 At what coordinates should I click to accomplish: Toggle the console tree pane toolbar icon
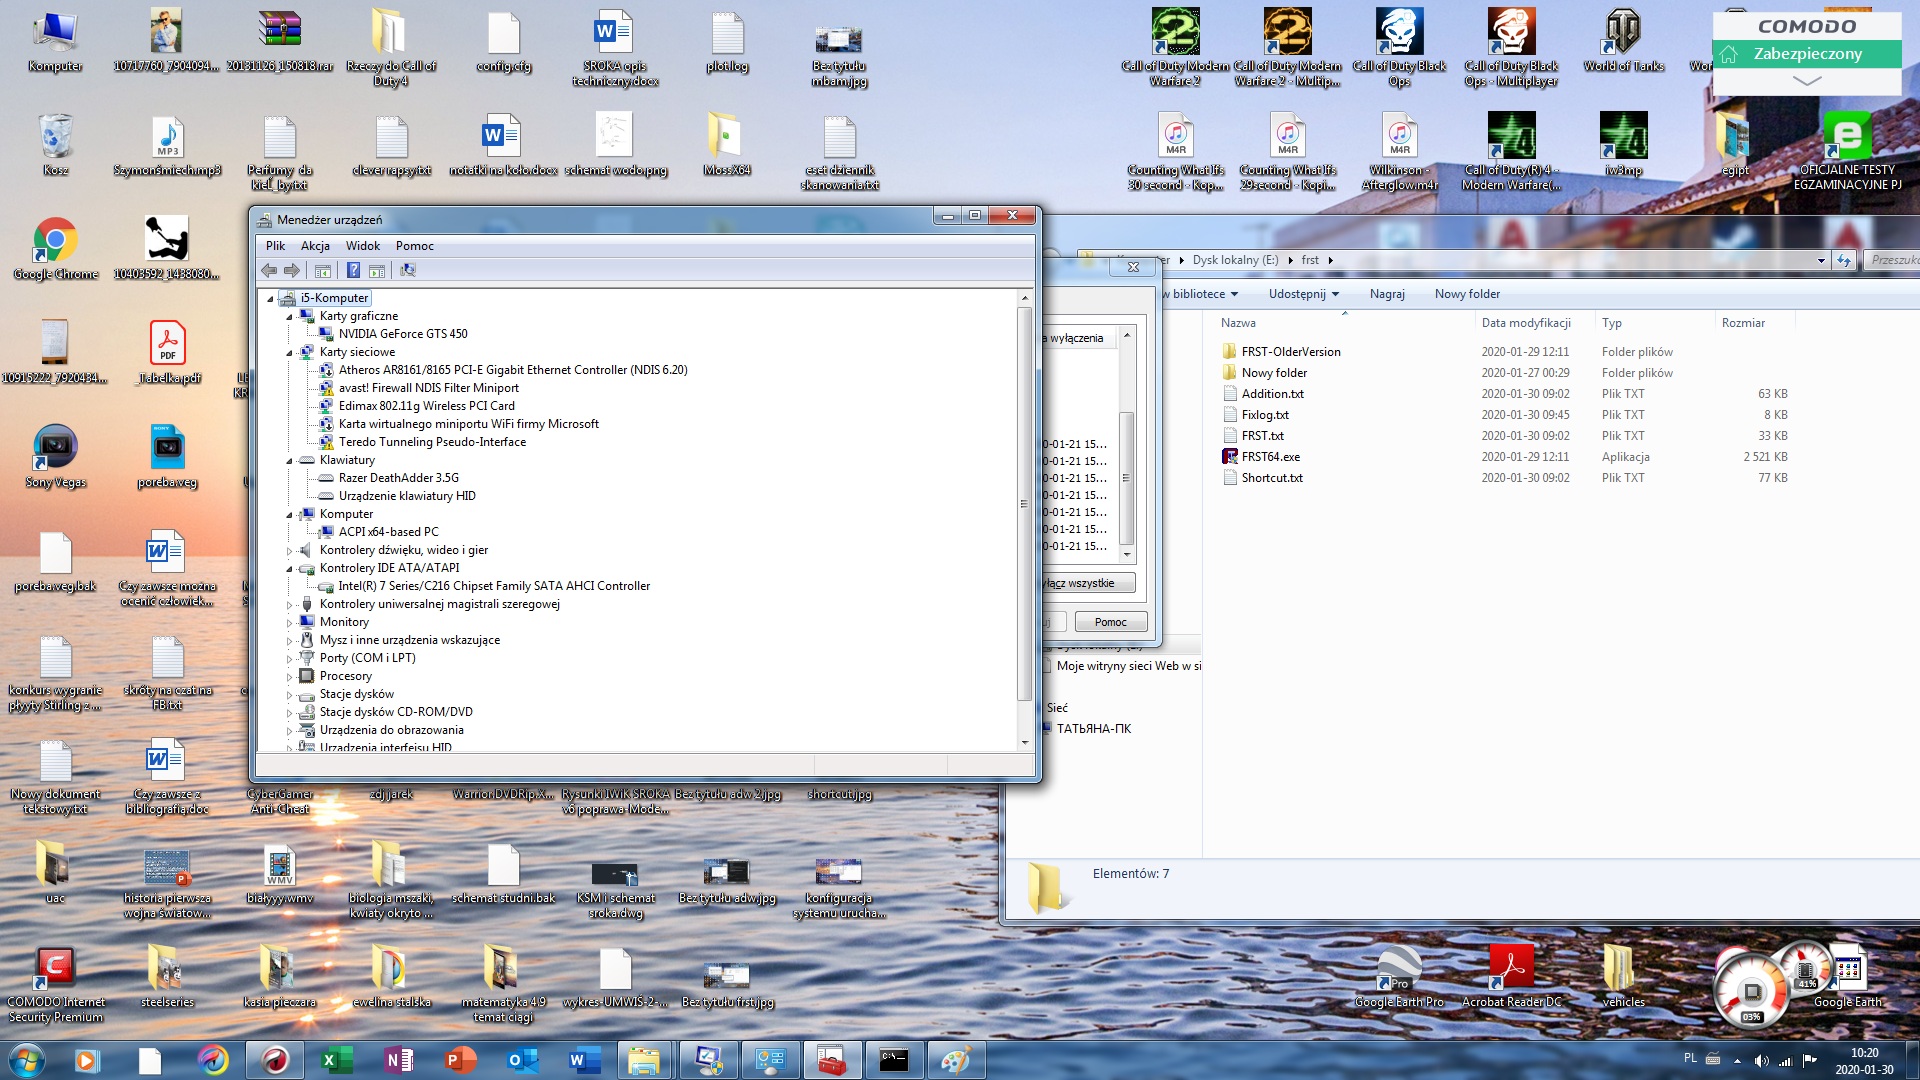point(323,270)
